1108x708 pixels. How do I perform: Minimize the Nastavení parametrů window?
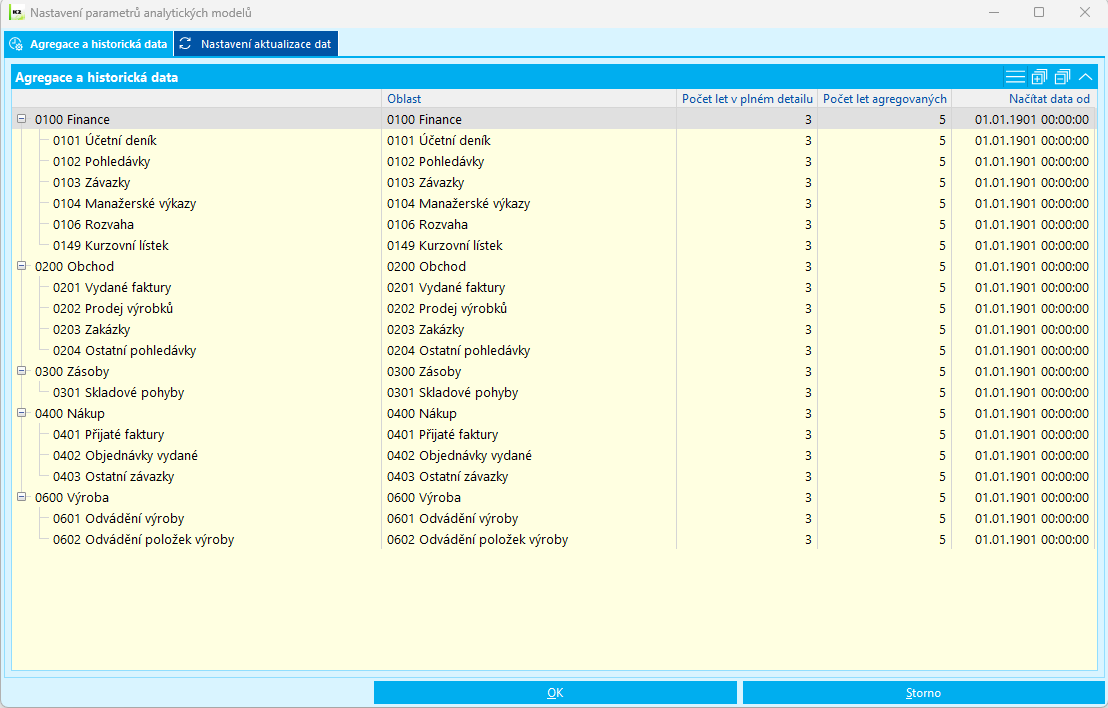click(x=994, y=12)
